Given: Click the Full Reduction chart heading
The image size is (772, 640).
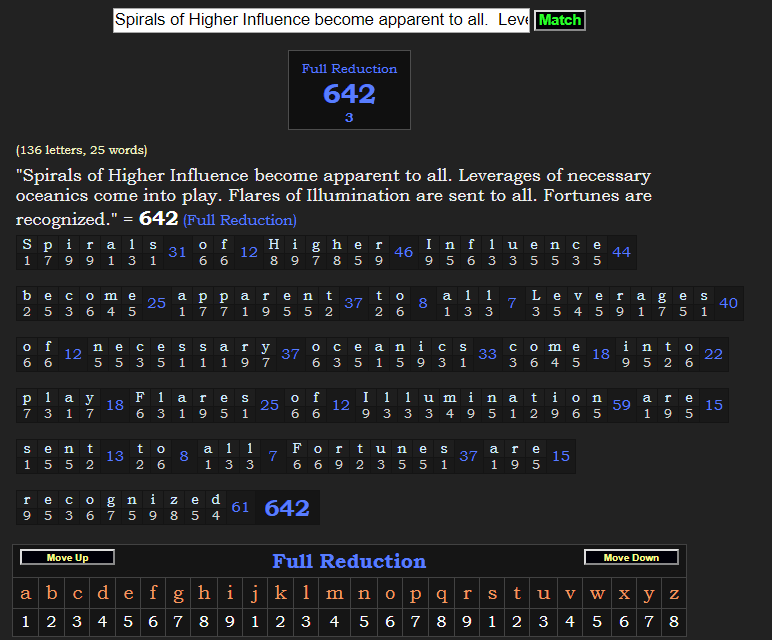Looking at the screenshot, I should tap(349, 561).
